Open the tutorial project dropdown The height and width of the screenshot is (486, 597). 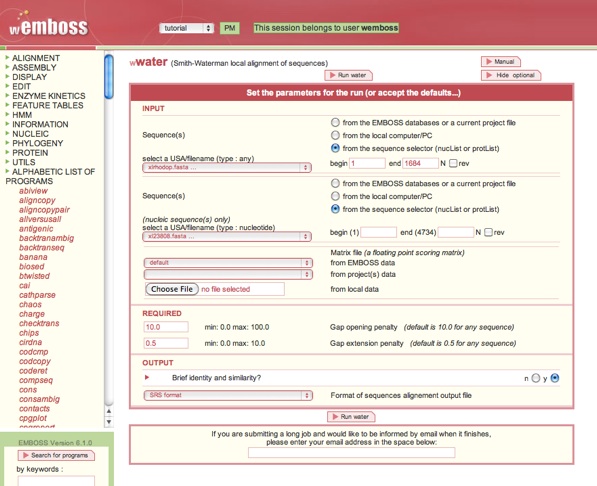(x=186, y=28)
